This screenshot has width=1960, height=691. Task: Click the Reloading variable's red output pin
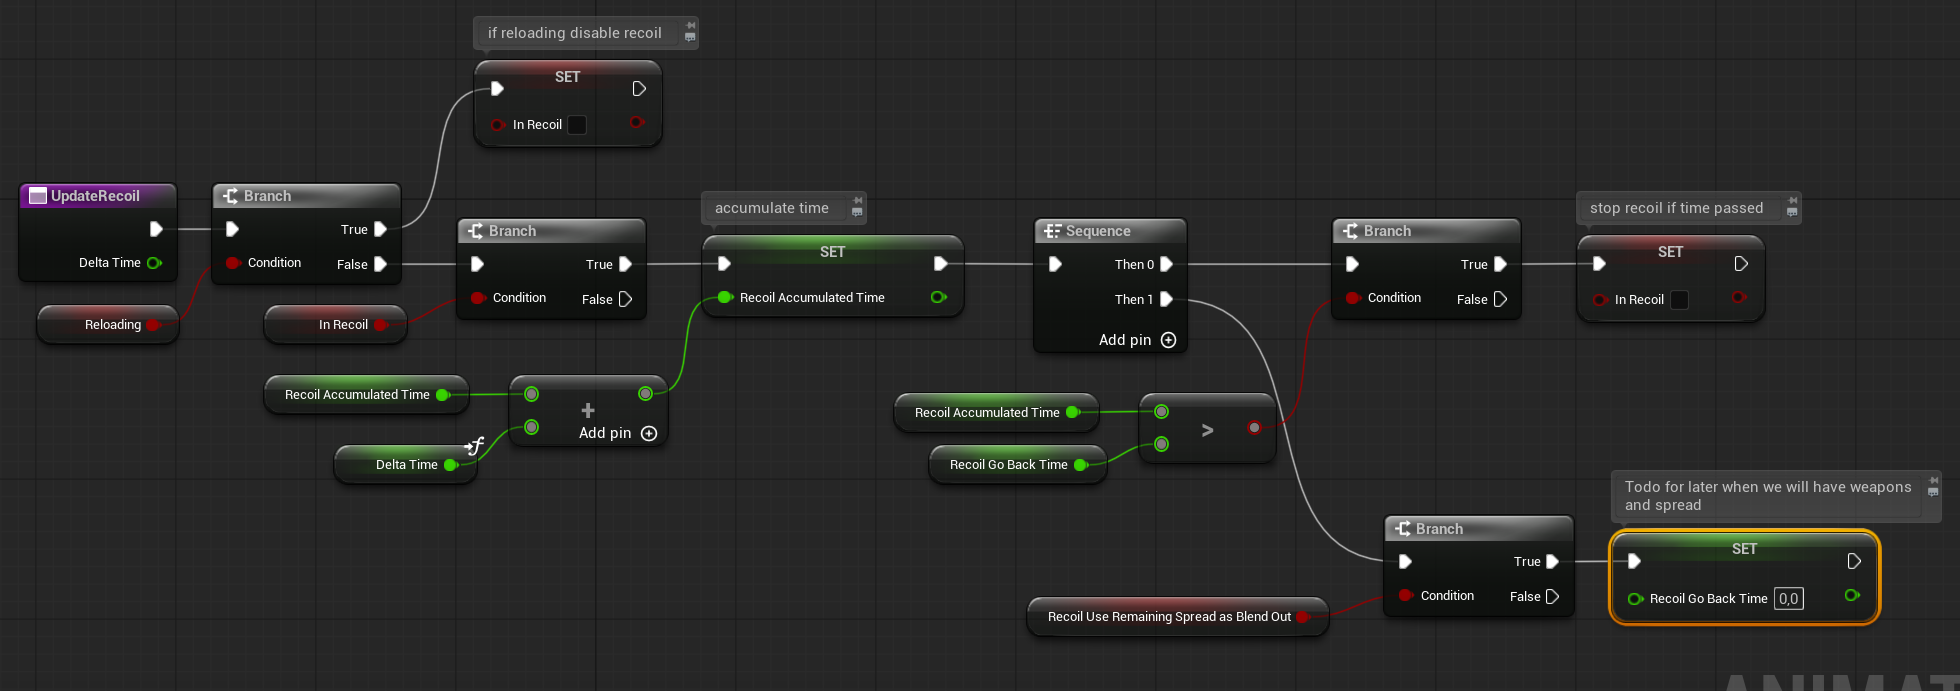(x=152, y=325)
